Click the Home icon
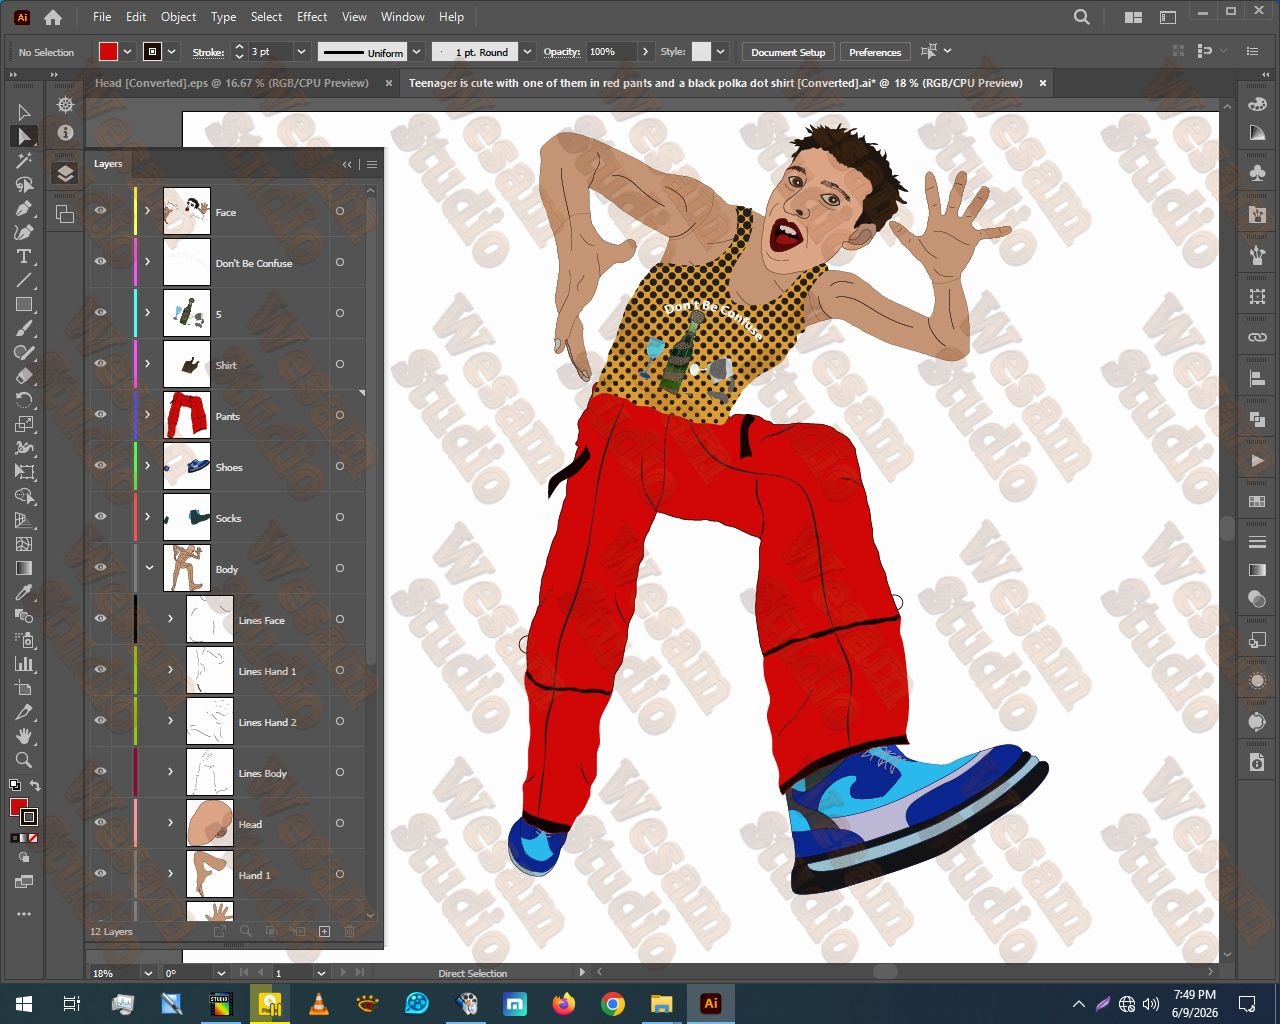This screenshot has width=1280, height=1024. click(x=53, y=17)
